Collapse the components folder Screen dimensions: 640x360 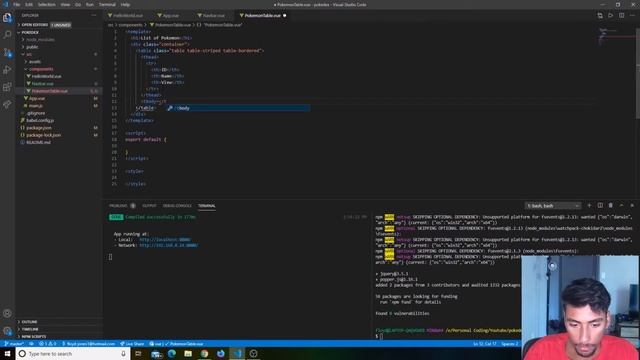click(41, 69)
